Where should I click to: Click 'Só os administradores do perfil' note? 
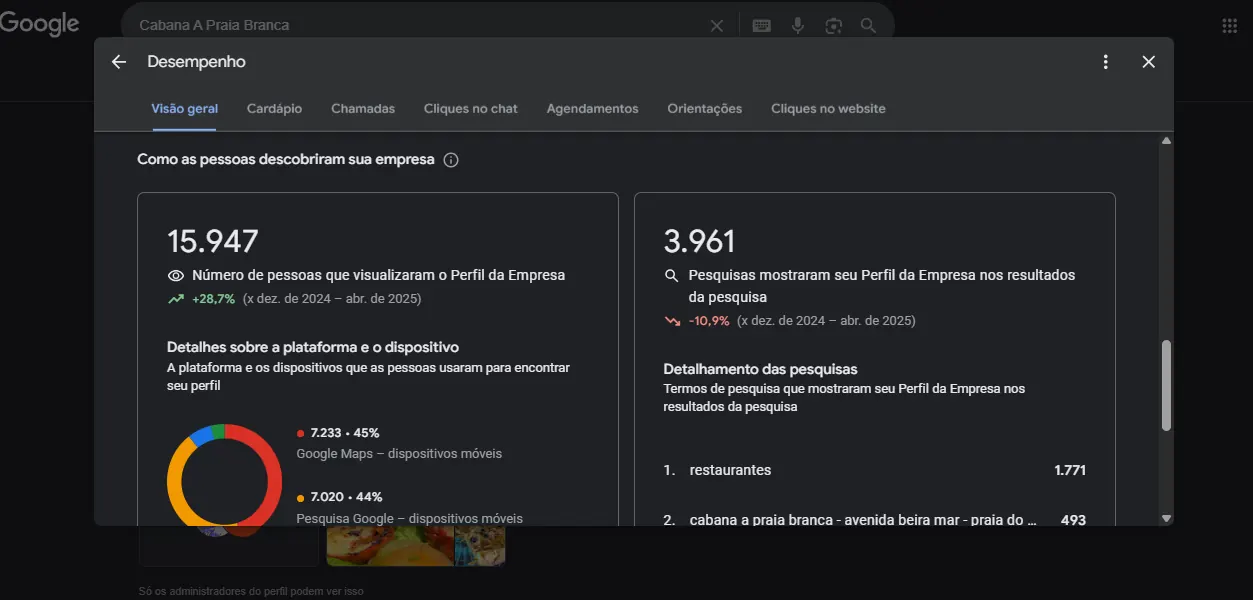click(251, 591)
